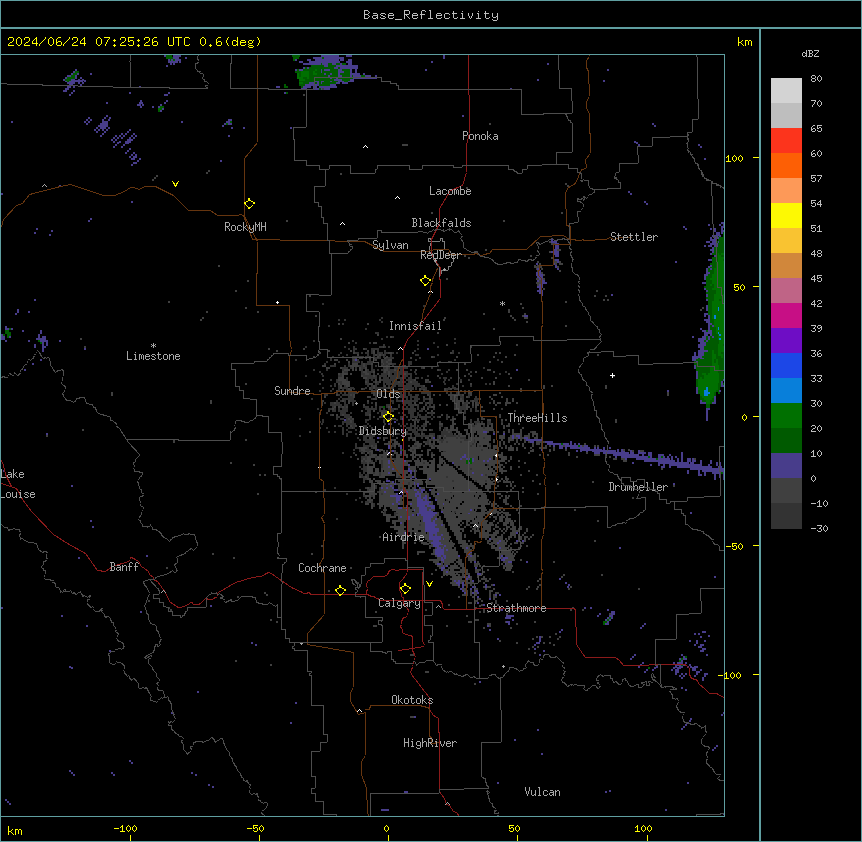
Task: Click the Airdrie city label
Action: [x=403, y=537]
